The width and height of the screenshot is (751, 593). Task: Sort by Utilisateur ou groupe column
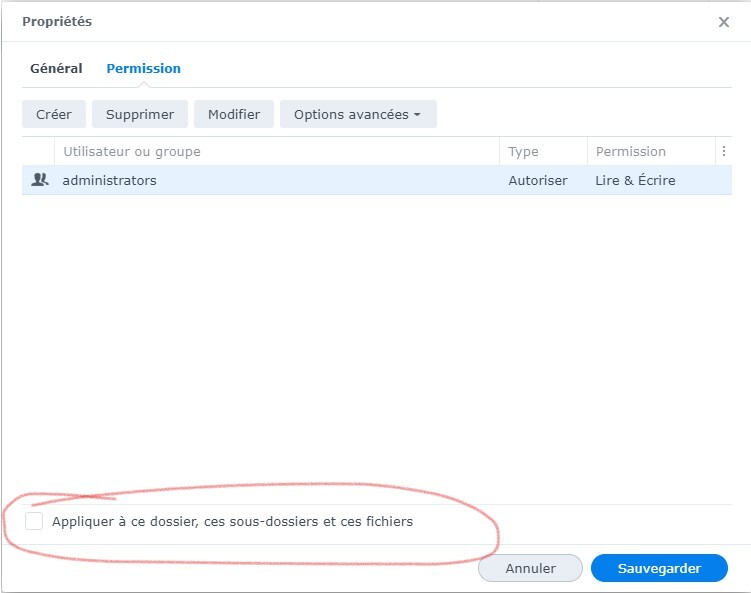[277, 151]
